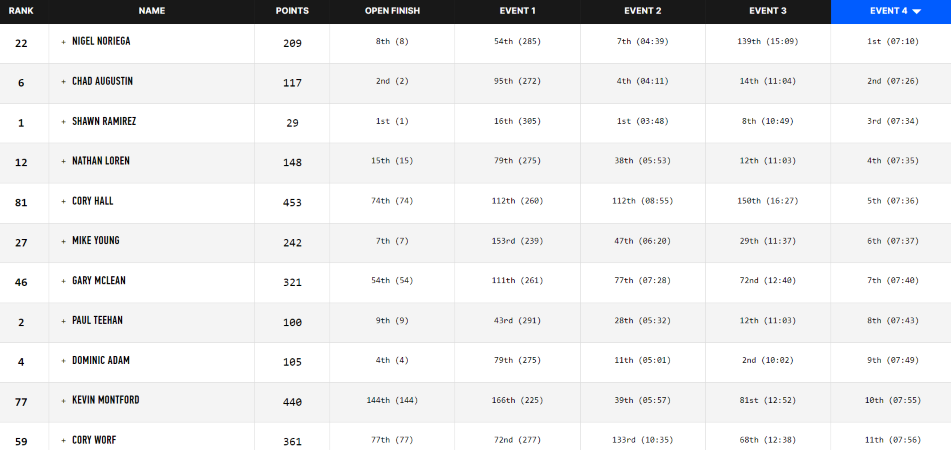Image resolution: width=951 pixels, height=450 pixels.
Task: Click plus icon beside Paul Teehan
Action: [x=64, y=321]
